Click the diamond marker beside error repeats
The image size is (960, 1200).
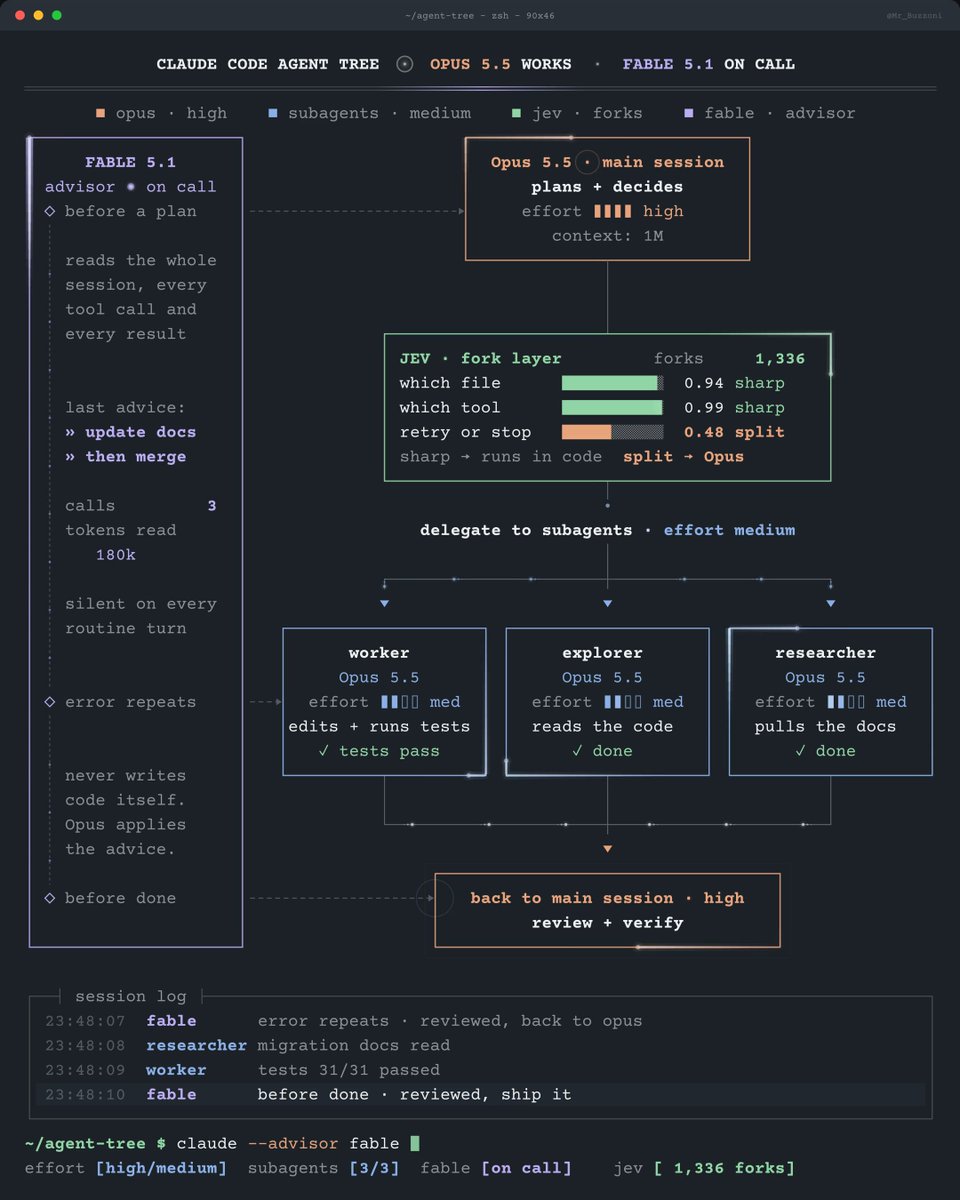(x=50, y=702)
